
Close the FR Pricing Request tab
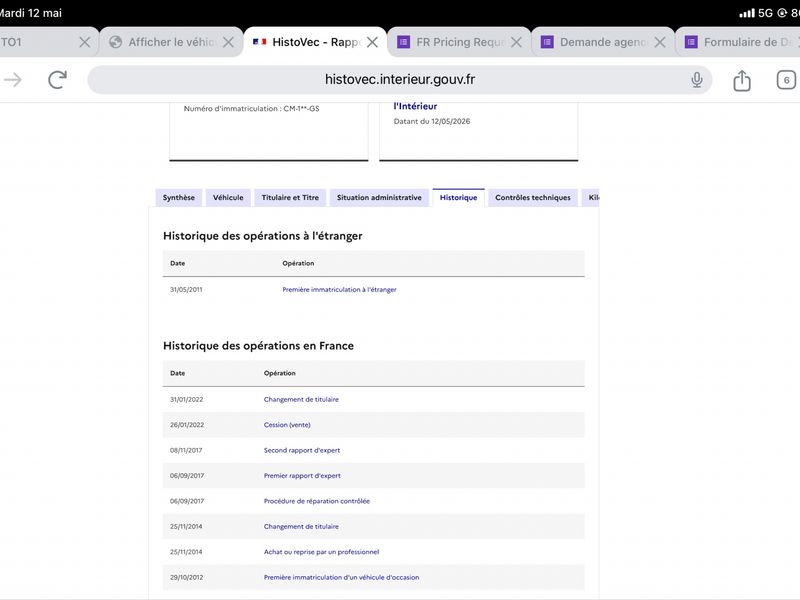(516, 42)
